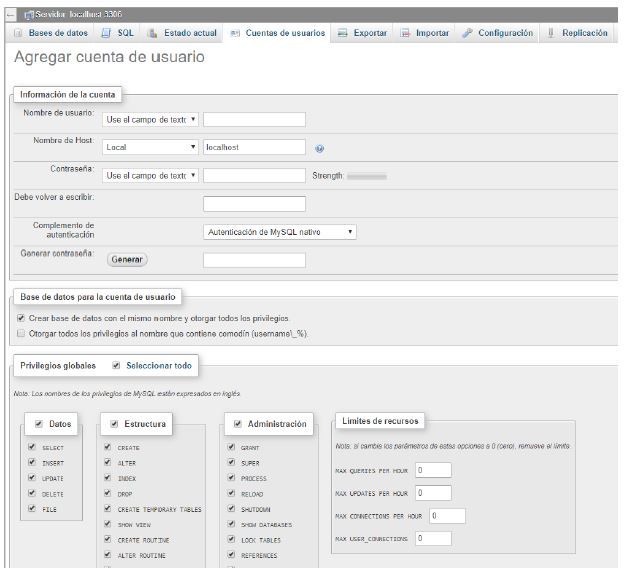
Task: Toggle the Administración group checkbox
Action: 238,424
